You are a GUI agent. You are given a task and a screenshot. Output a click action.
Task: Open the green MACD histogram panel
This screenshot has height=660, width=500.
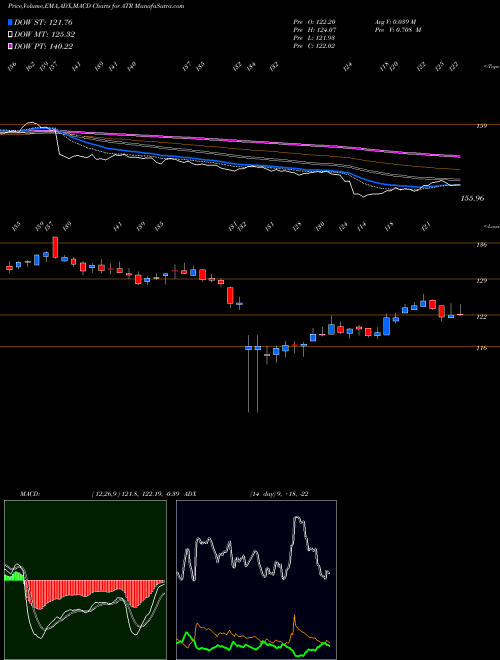85,580
